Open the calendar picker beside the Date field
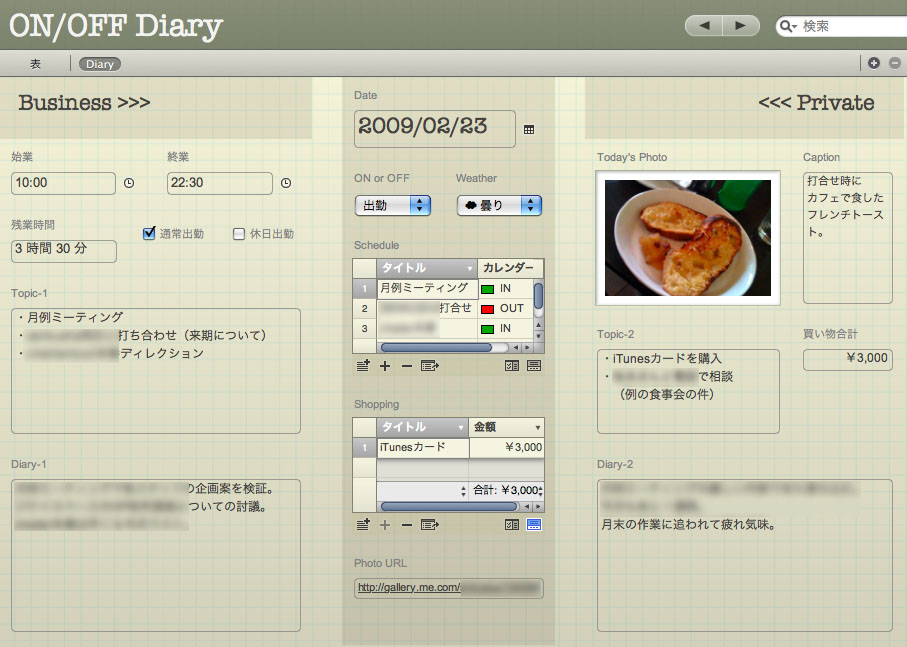This screenshot has width=907, height=647. pos(529,129)
